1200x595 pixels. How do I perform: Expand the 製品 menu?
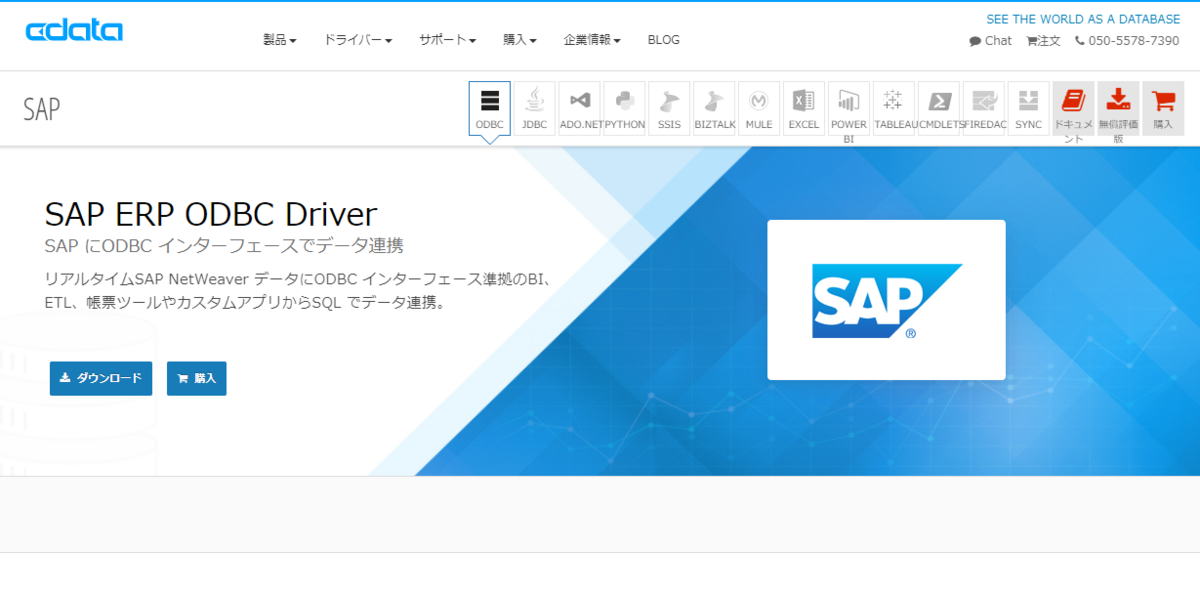pyautogui.click(x=280, y=40)
